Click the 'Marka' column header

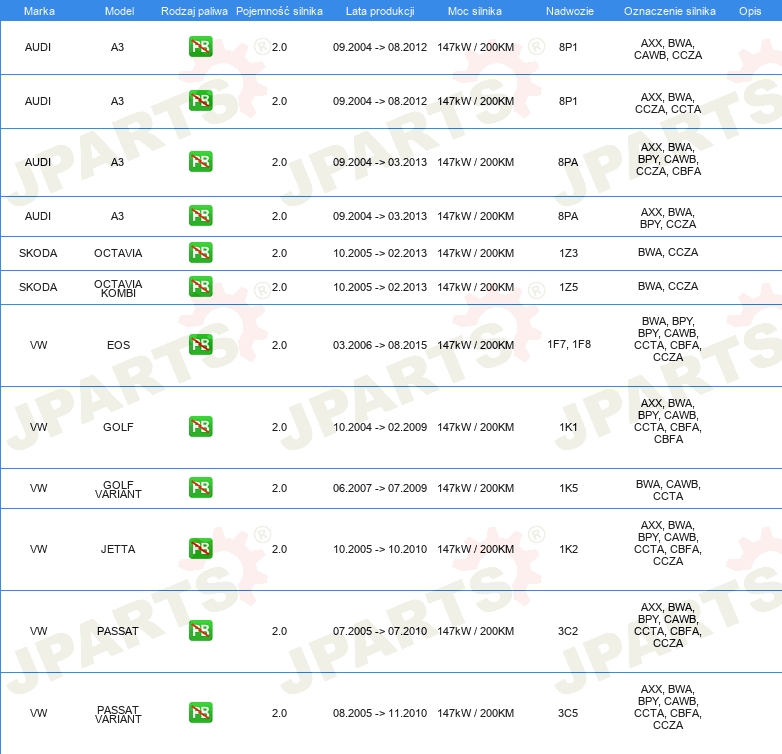[x=39, y=11]
